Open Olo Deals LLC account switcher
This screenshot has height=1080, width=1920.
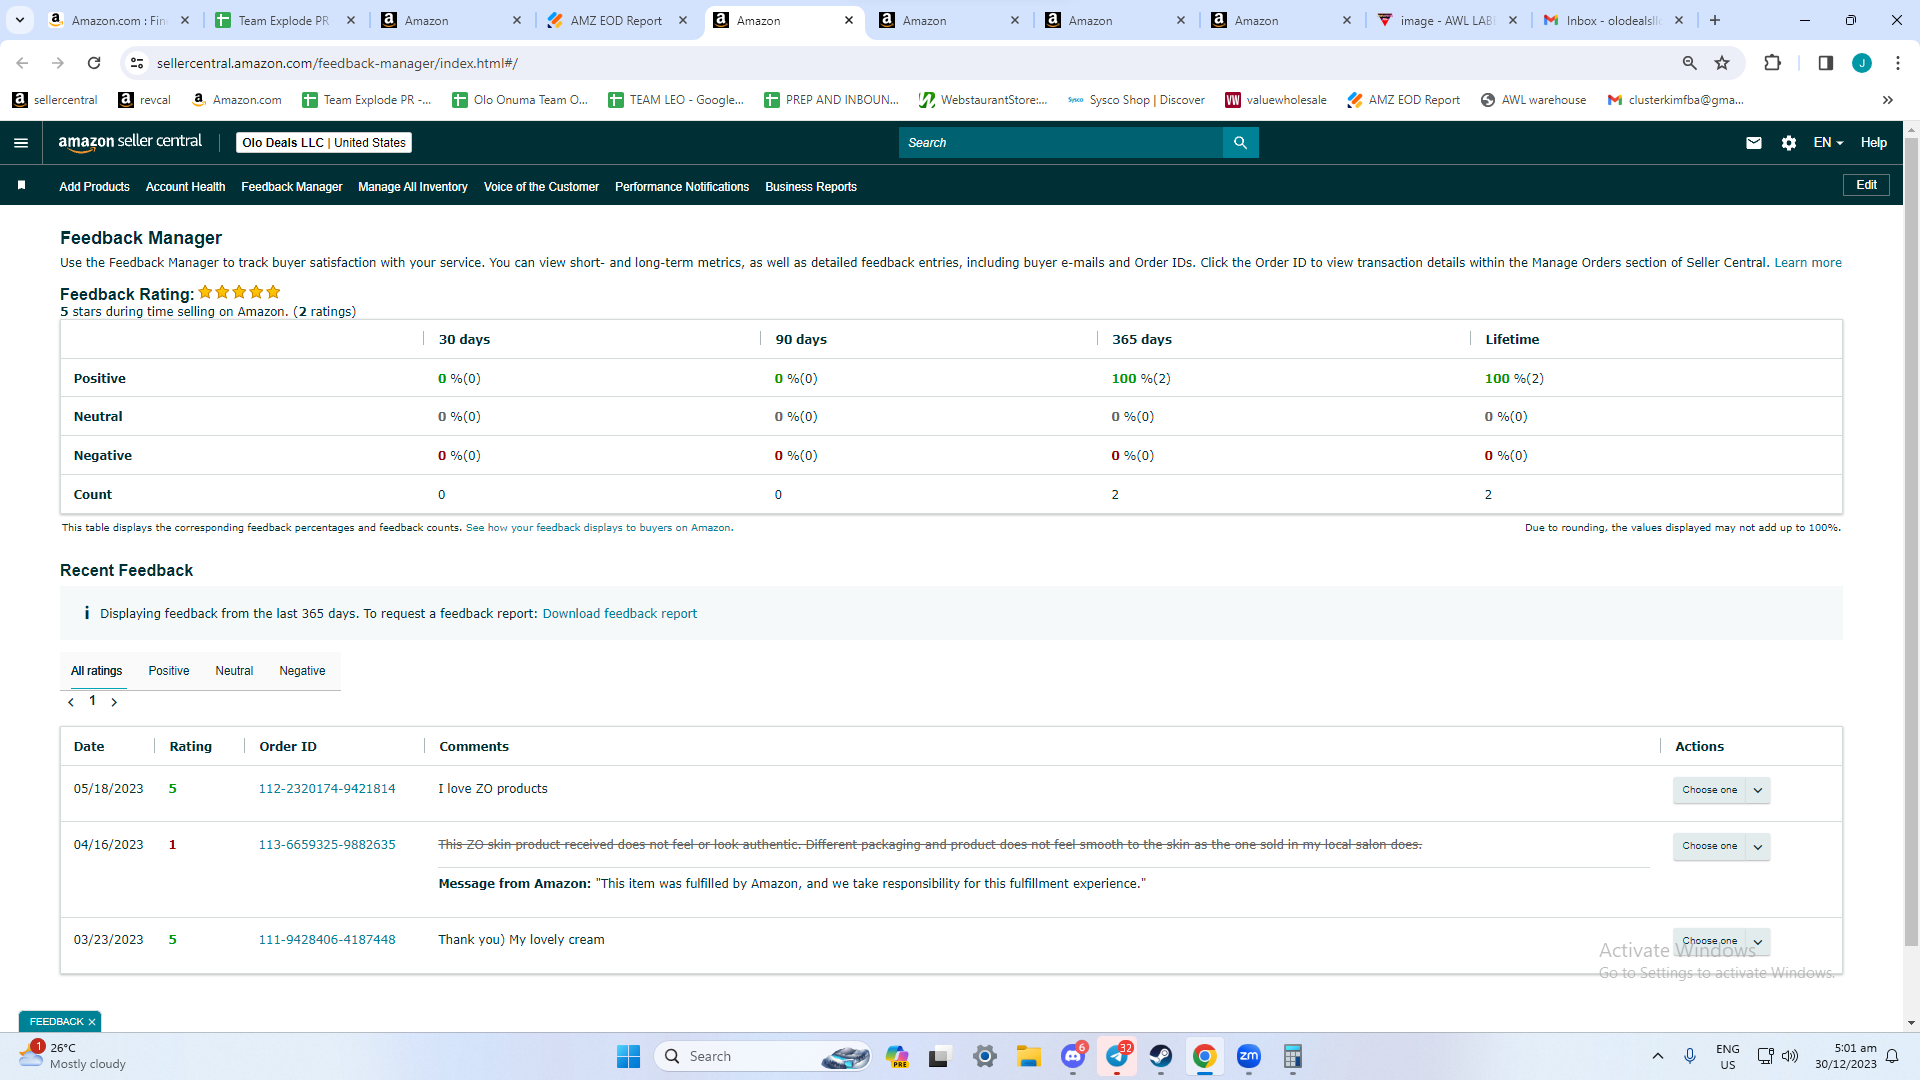point(324,143)
